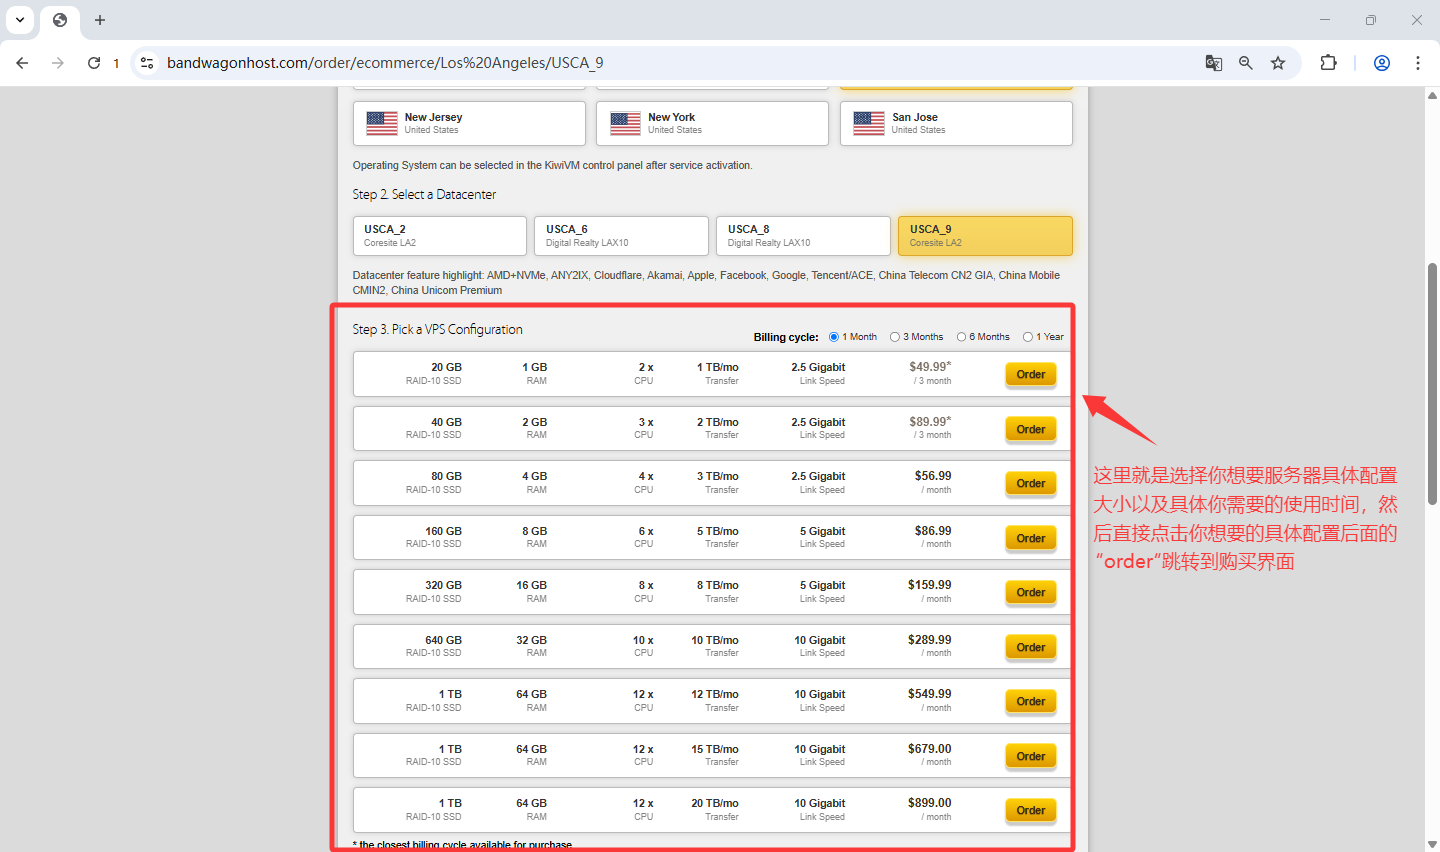The width and height of the screenshot is (1440, 852).
Task: Select the 3 Months billing cycle
Action: 895,337
